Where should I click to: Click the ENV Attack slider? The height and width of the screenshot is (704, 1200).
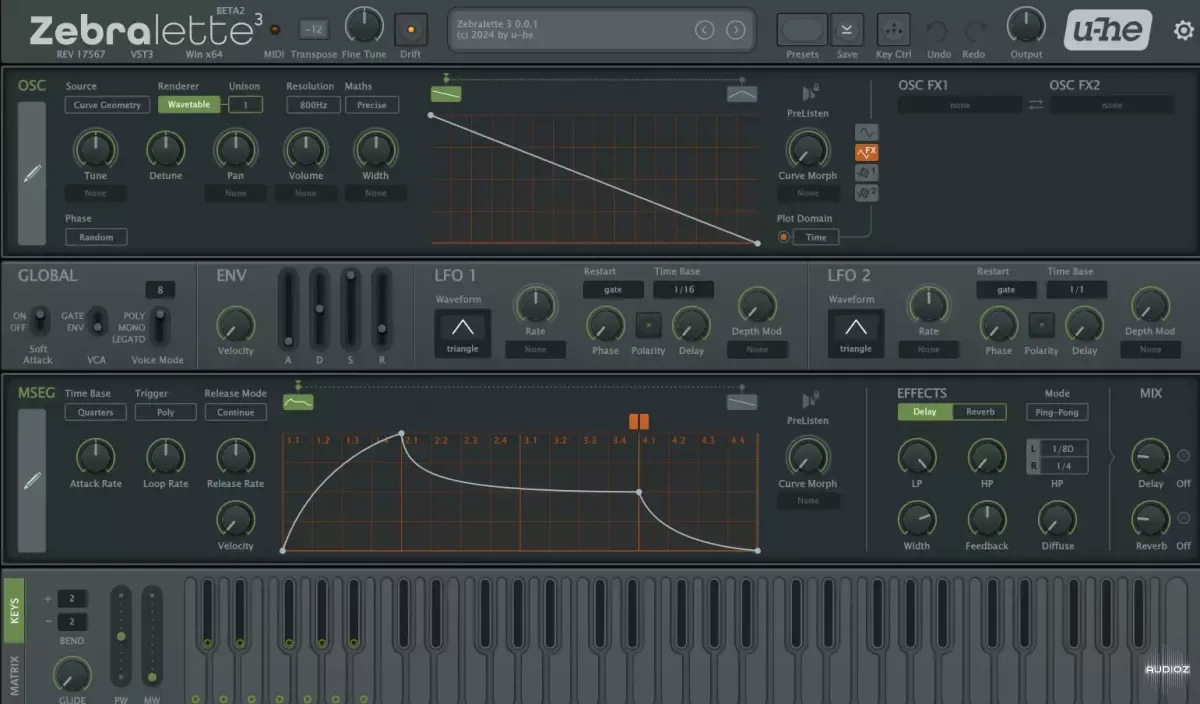[288, 310]
